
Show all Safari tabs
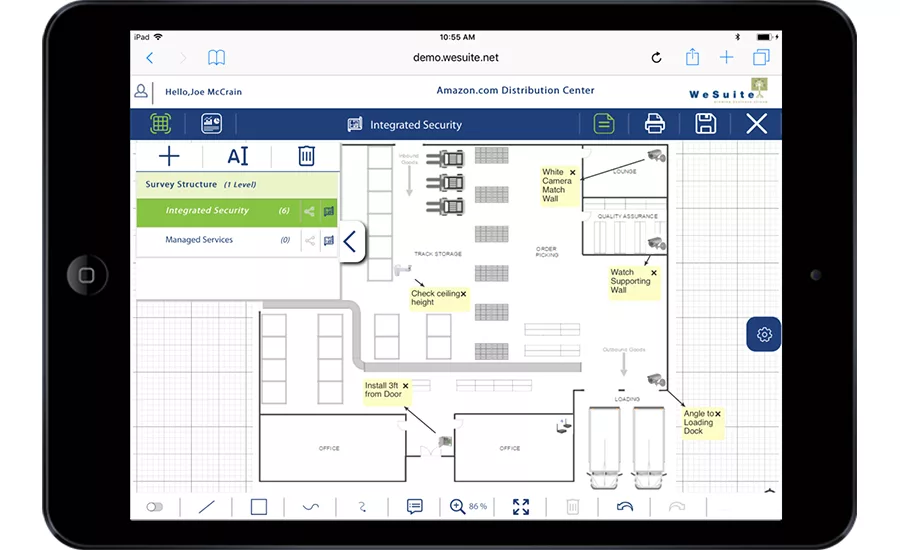[761, 57]
